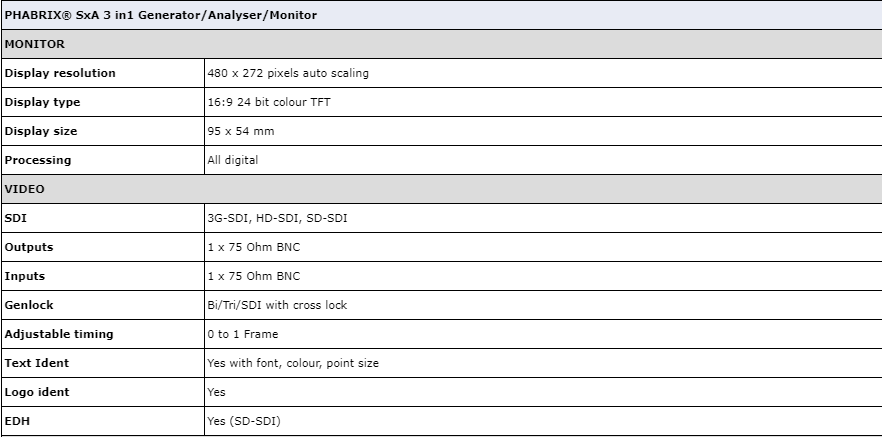882x437 pixels.
Task: Select 'Bi/Tri/SDI with cross lock' value
Action: (277, 305)
